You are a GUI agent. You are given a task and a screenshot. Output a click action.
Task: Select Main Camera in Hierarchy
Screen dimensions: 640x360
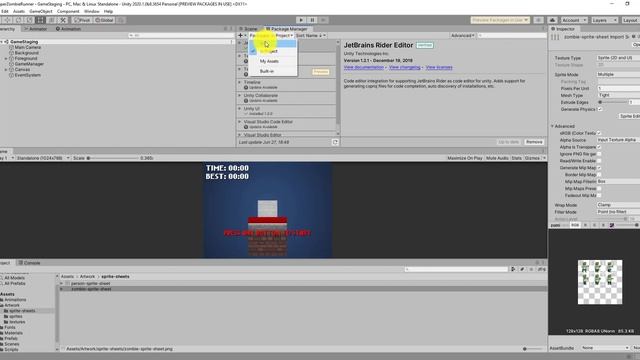[x=28, y=47]
